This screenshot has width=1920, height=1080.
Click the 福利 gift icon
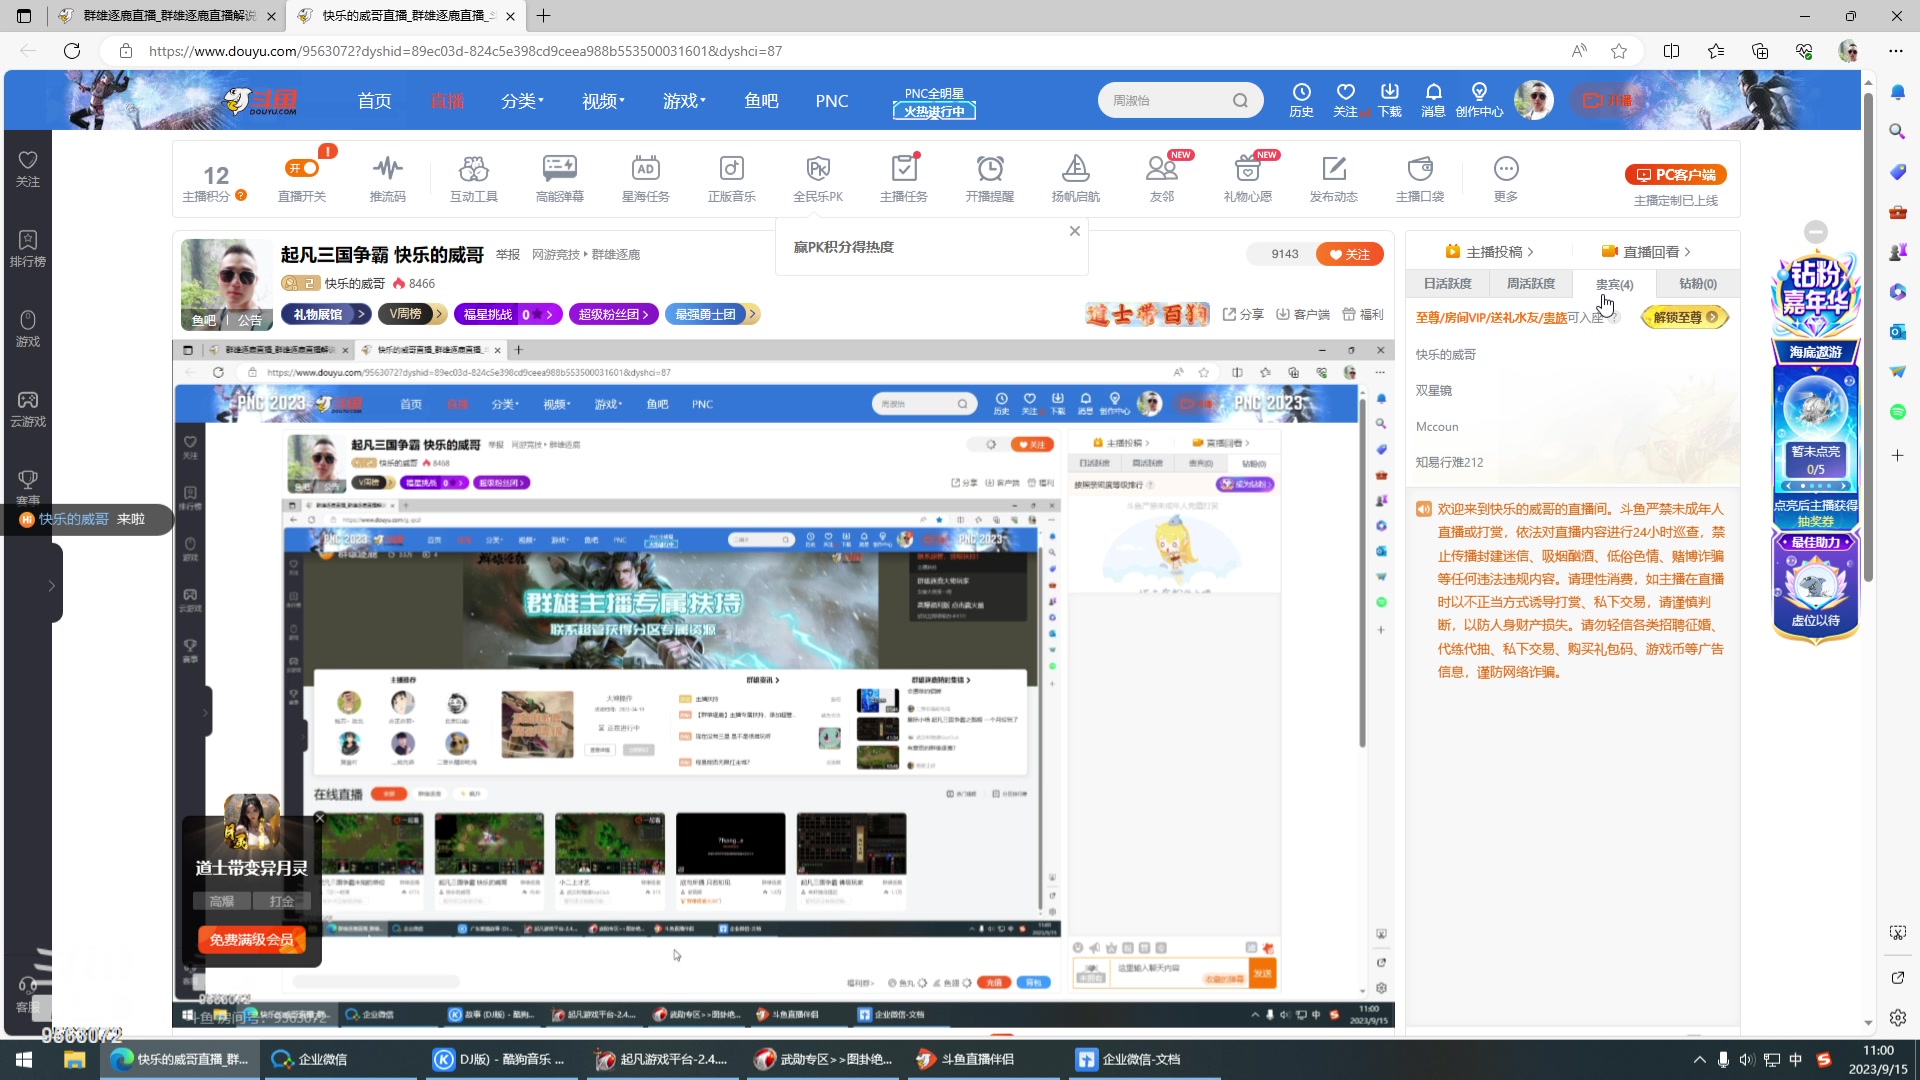(1363, 314)
